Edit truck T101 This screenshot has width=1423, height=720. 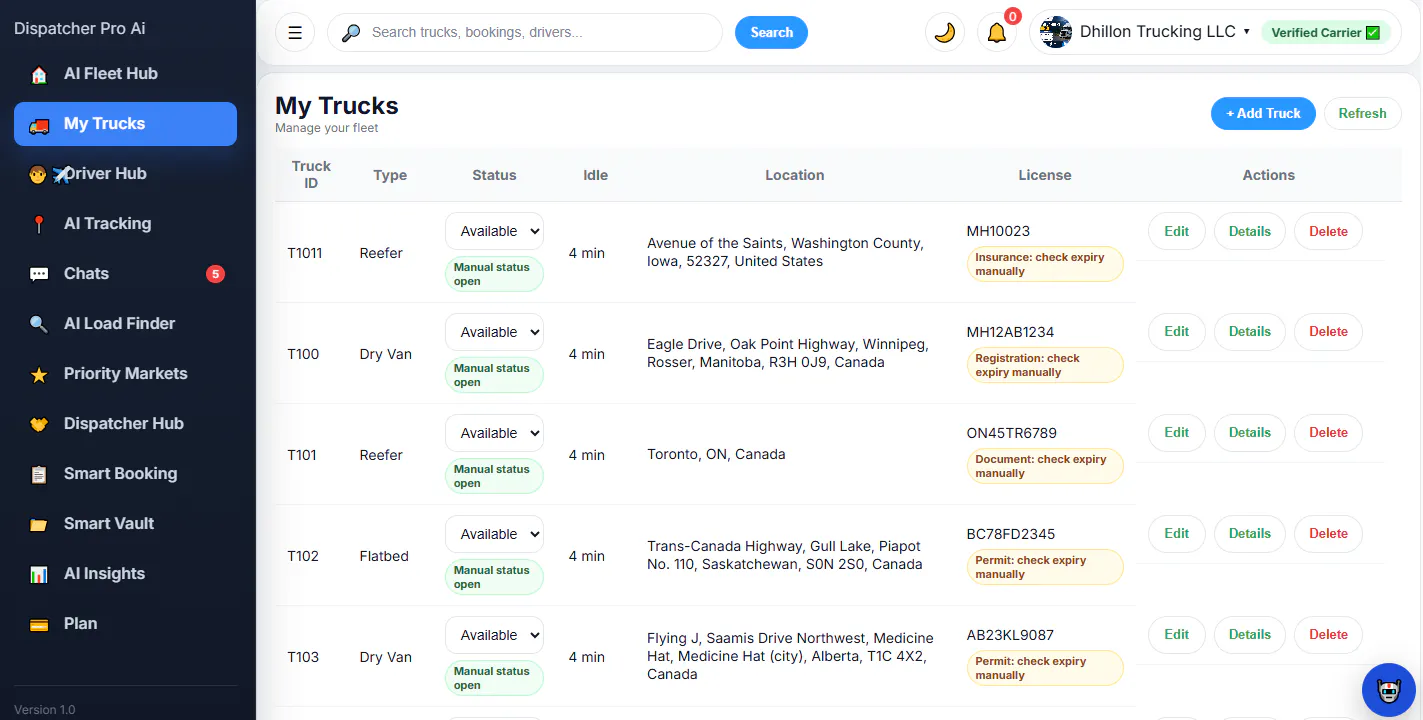[x=1176, y=433]
